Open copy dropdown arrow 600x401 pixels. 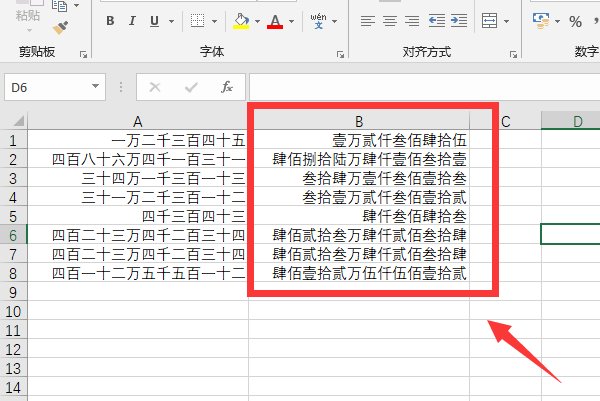77,5
